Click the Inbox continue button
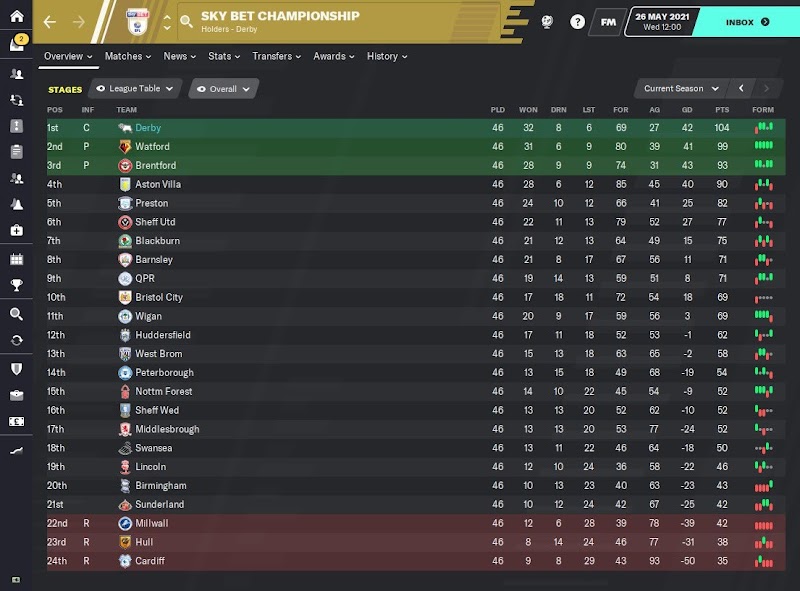This screenshot has width=800, height=591. 747,22
